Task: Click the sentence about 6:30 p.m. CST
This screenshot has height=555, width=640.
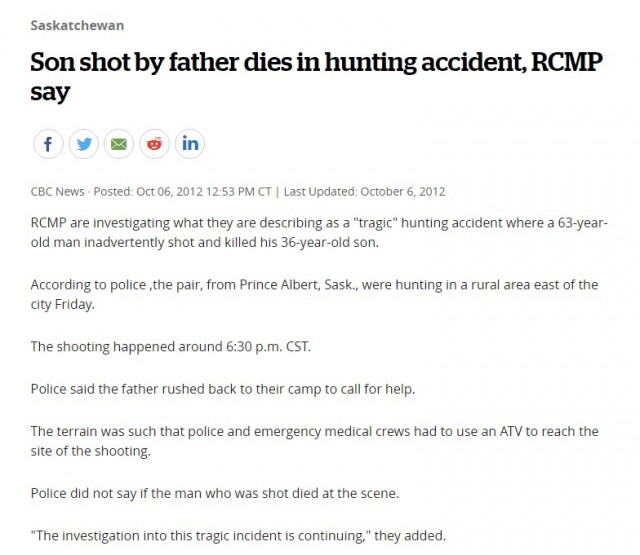Action: (171, 347)
